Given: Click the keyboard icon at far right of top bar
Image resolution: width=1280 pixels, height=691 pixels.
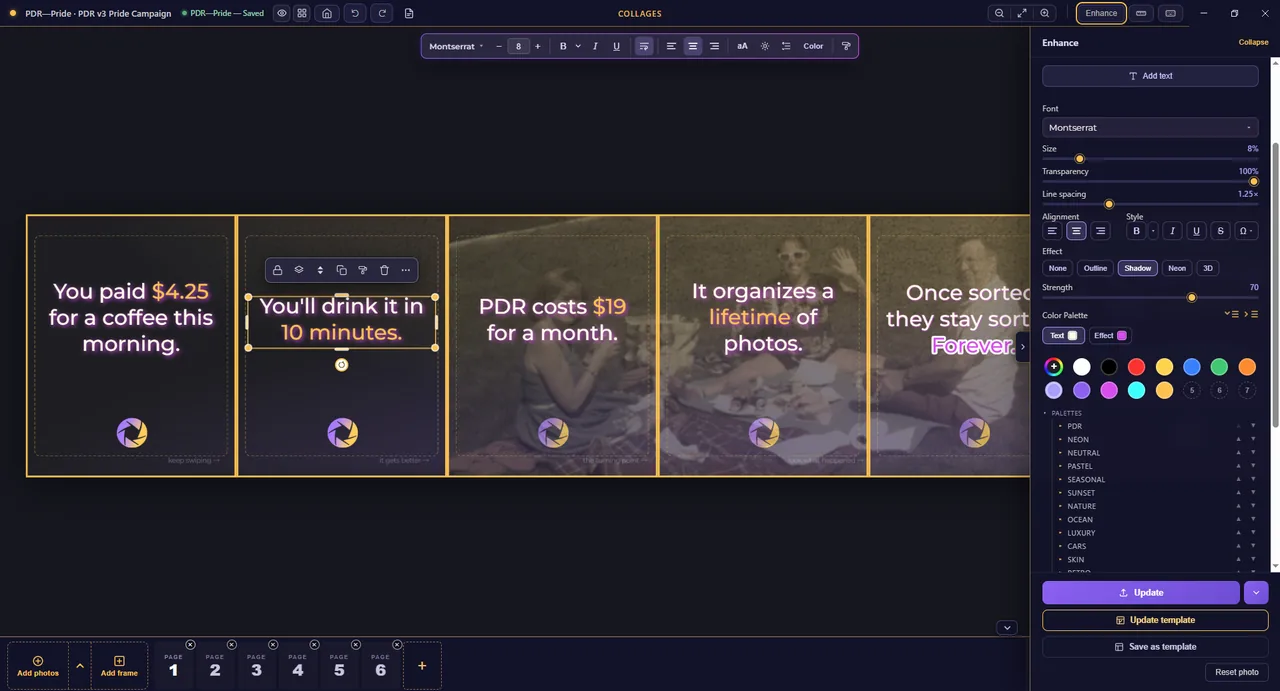Looking at the screenshot, I should (x=1171, y=13).
